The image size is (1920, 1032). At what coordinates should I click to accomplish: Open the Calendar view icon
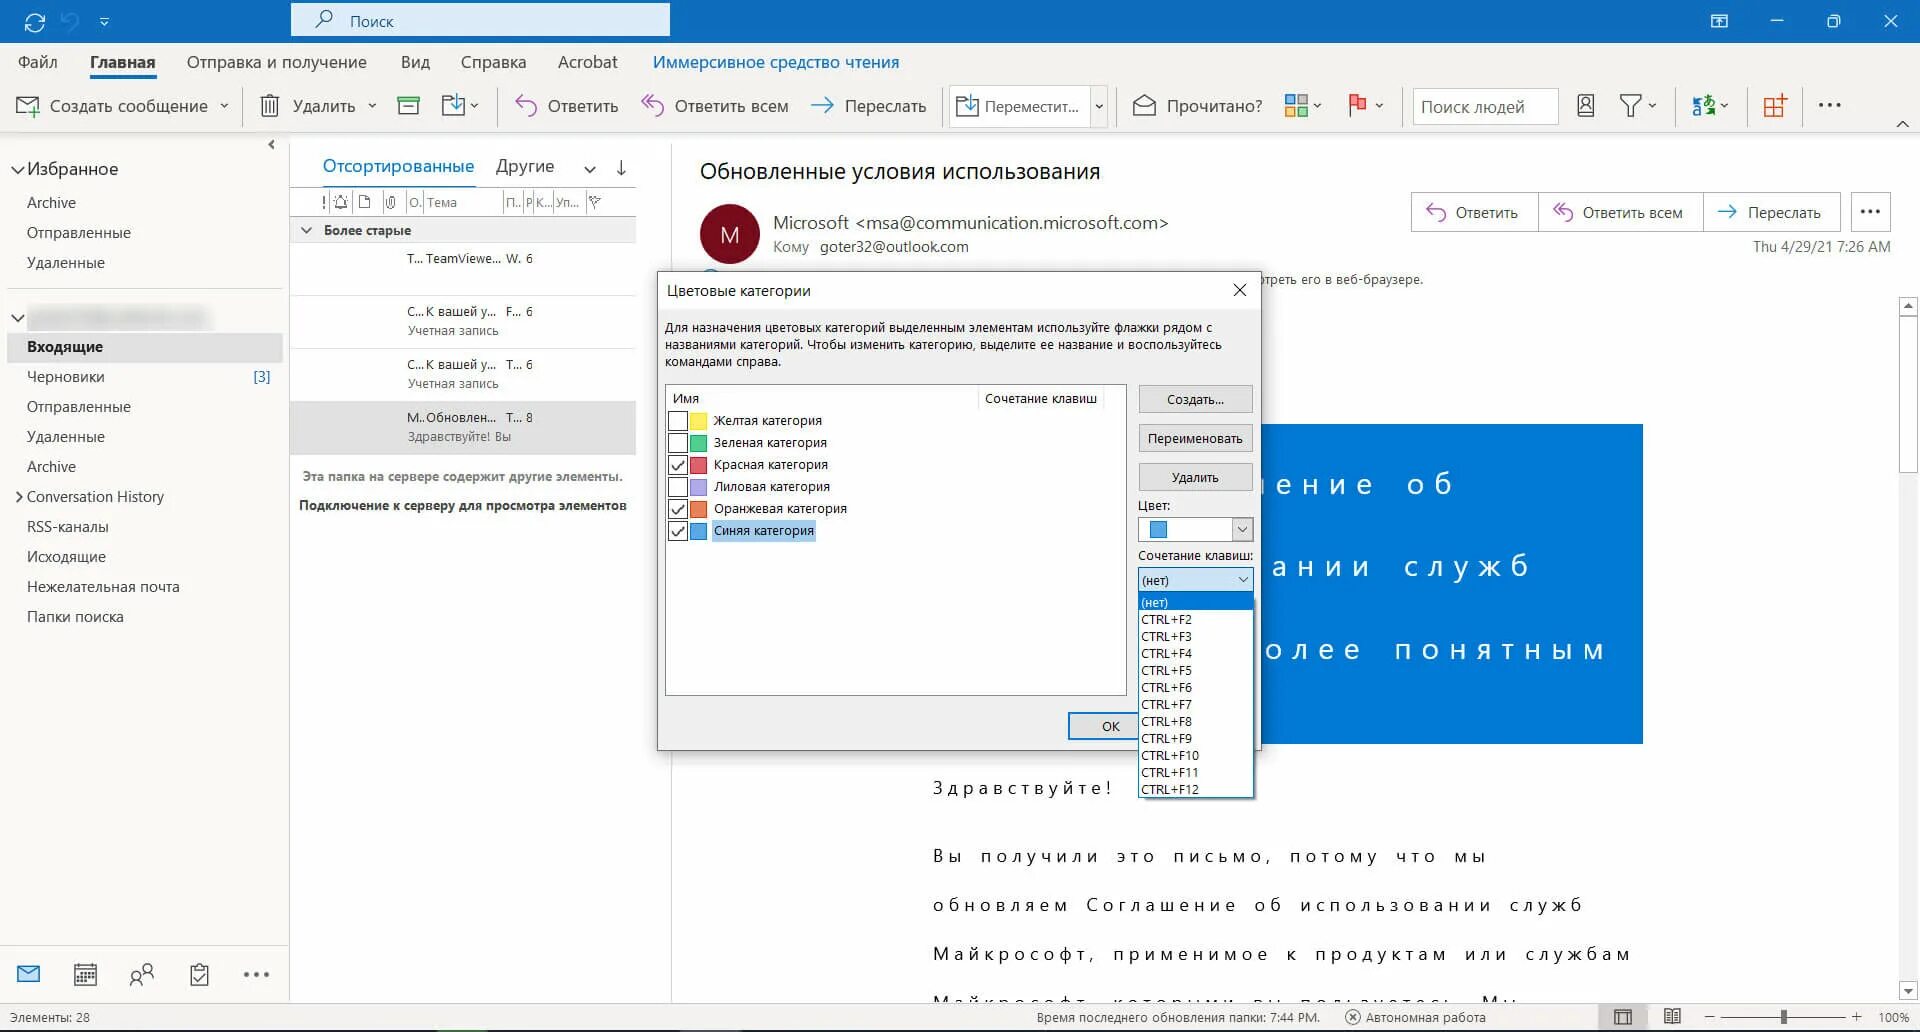click(85, 974)
